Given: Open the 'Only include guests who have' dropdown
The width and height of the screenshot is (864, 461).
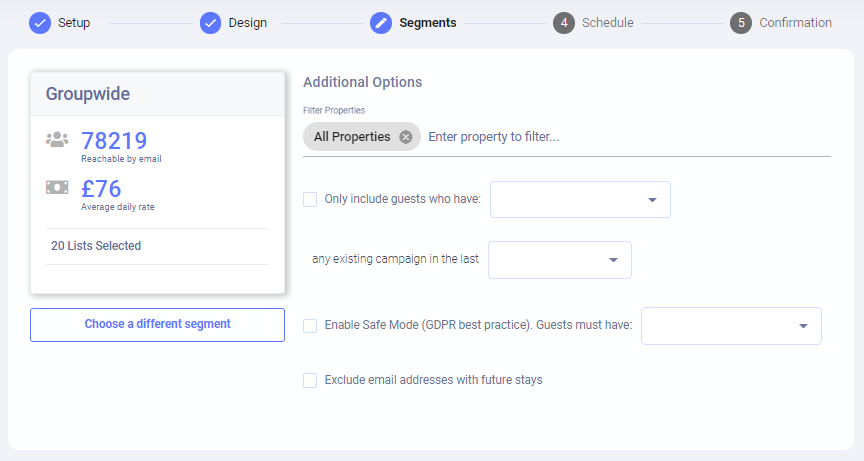Looking at the screenshot, I should [580, 200].
